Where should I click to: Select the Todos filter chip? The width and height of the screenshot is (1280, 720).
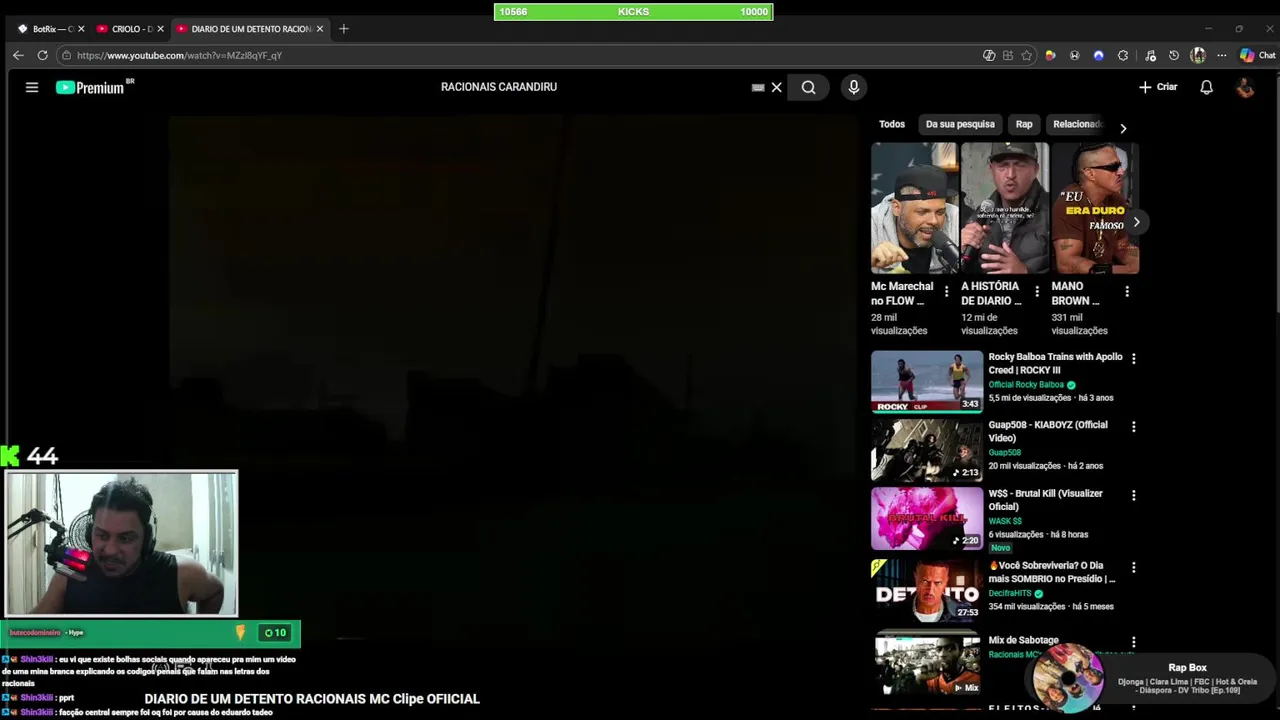pos(892,124)
